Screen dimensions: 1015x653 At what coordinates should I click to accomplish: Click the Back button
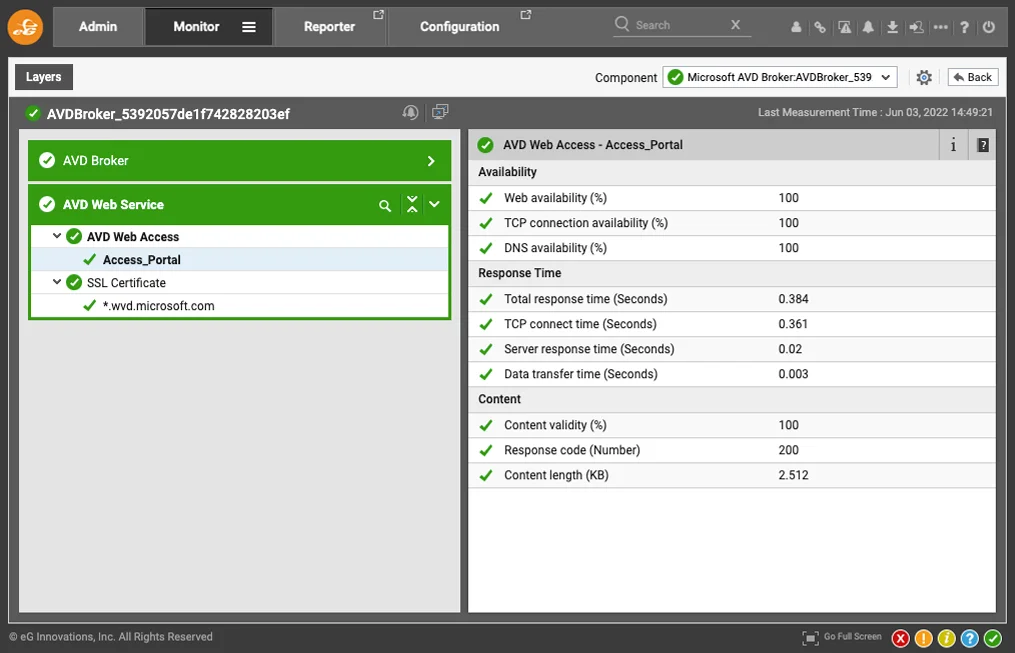(973, 77)
